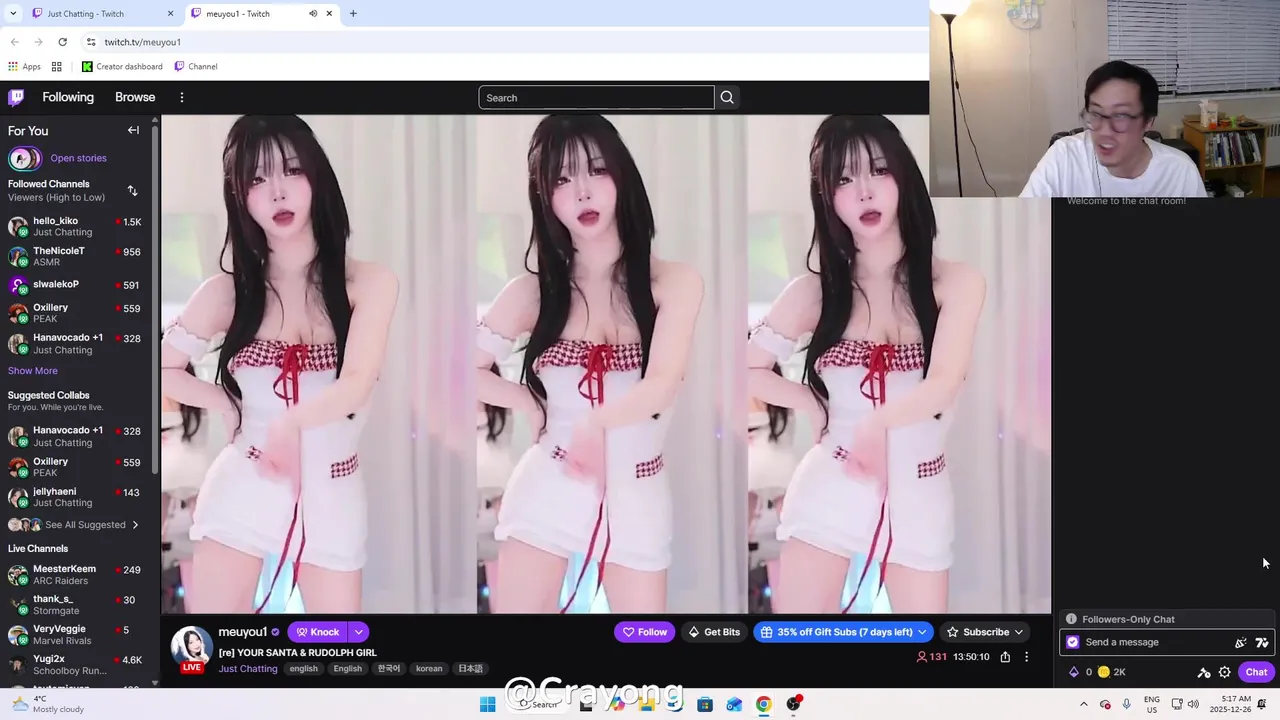Expand the Knock button dropdown arrow

click(358, 632)
